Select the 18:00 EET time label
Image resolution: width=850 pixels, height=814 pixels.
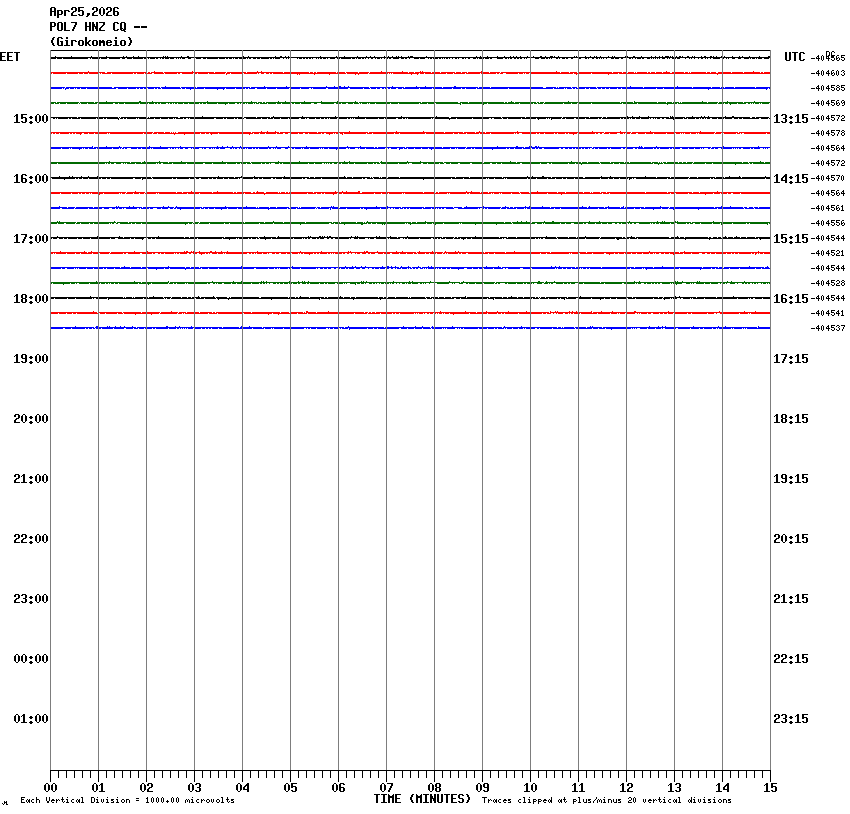pos(30,299)
